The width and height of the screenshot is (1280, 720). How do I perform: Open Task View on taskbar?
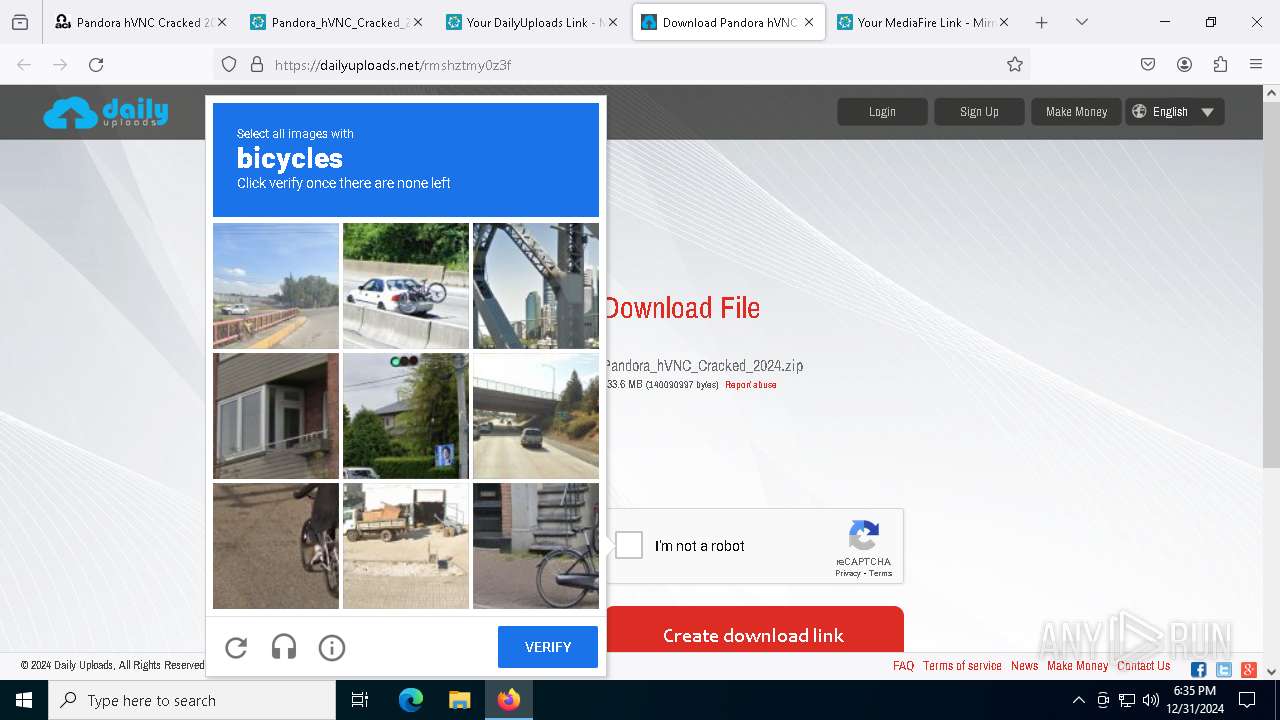(360, 700)
